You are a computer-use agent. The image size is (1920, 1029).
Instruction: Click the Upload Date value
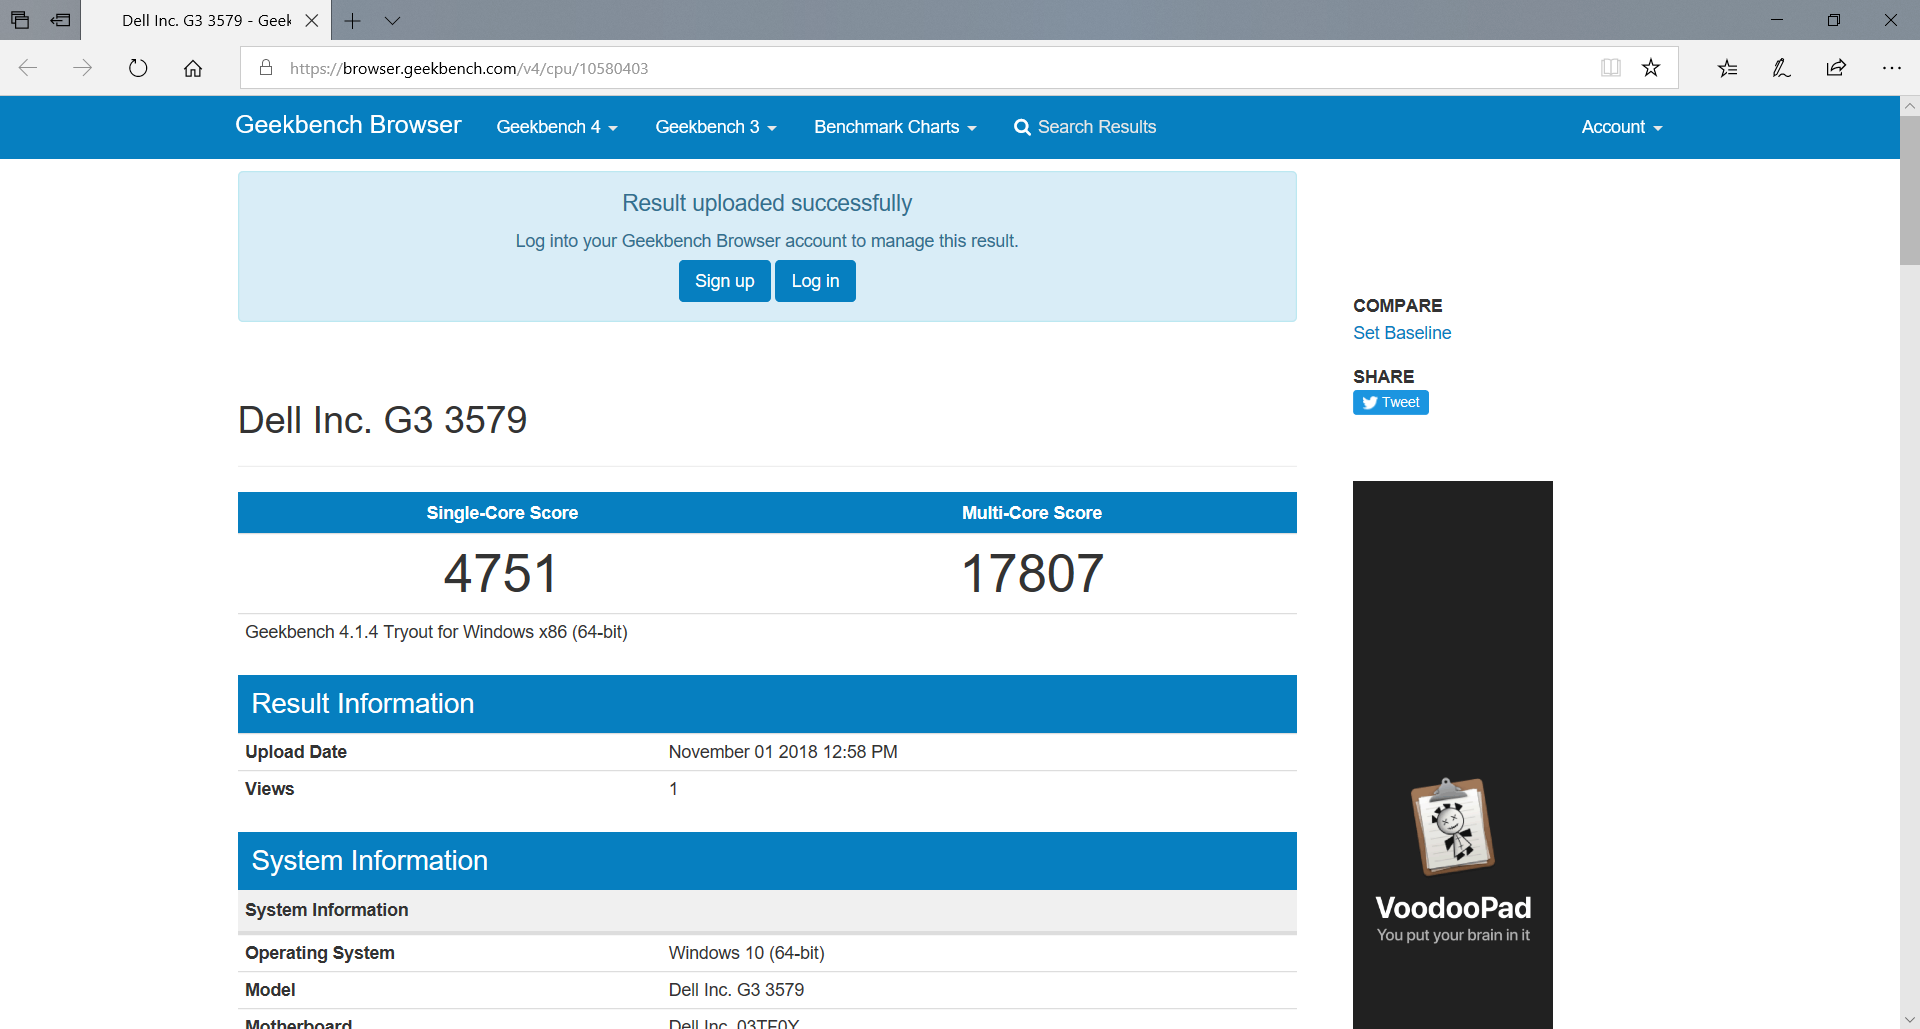click(x=783, y=752)
